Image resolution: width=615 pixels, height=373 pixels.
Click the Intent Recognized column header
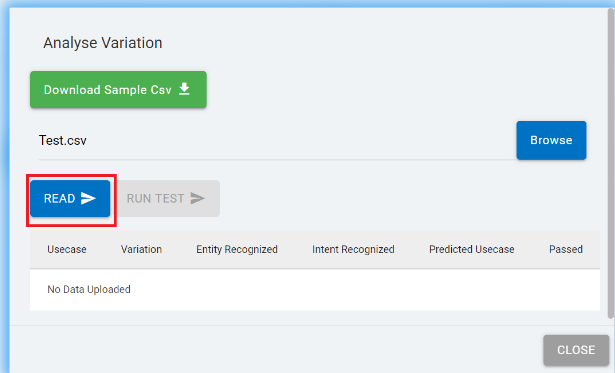(353, 249)
